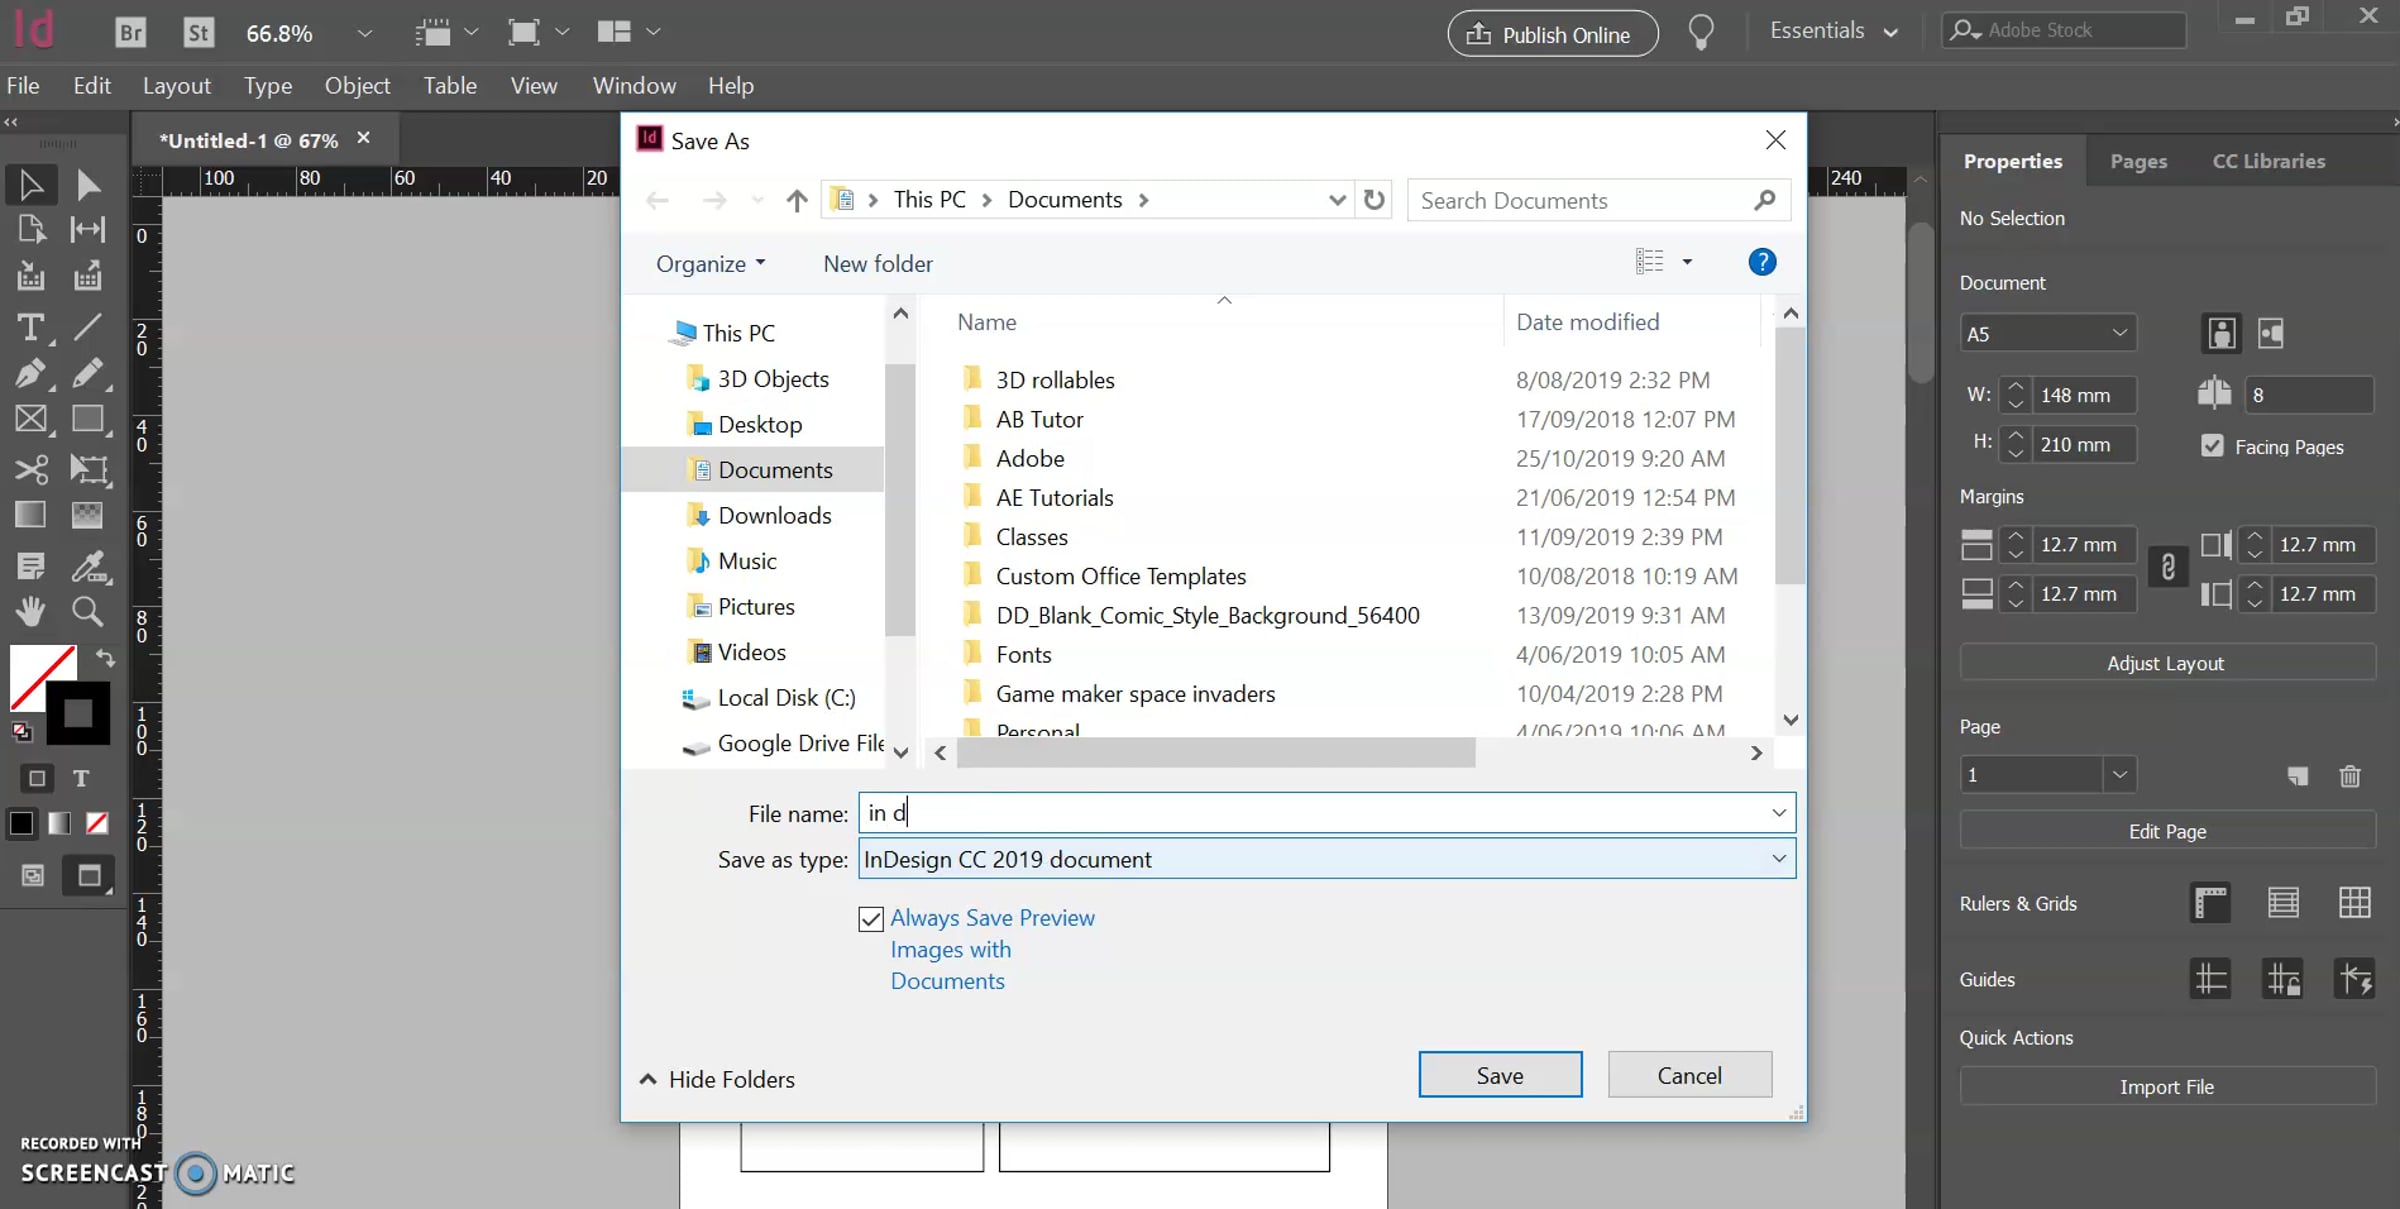Switch to the CC Libraries tab
This screenshot has width=2400, height=1209.
(2269, 161)
